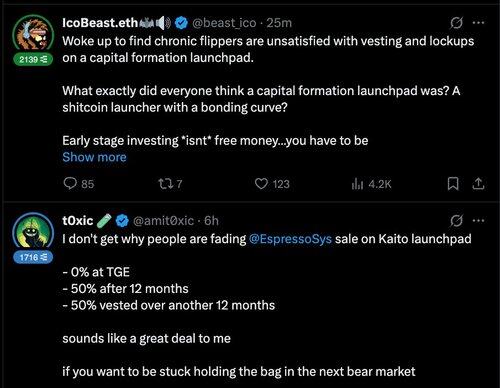The image size is (500, 388).
Task: Click IcoBeast.eth avatar picture
Action: [x=33, y=35]
